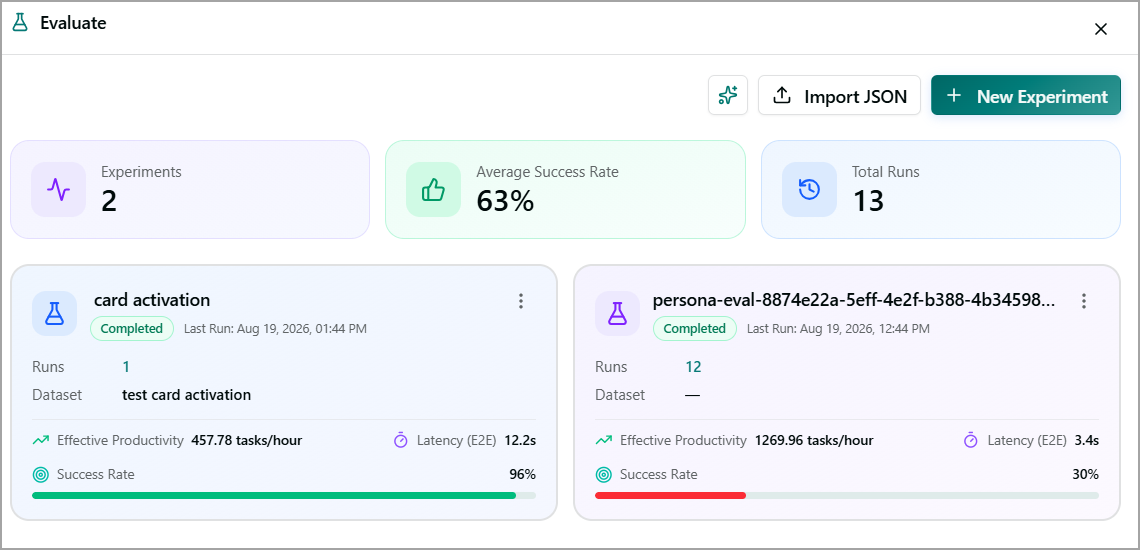
Task: Click the dataset name test card activation
Action: point(186,395)
